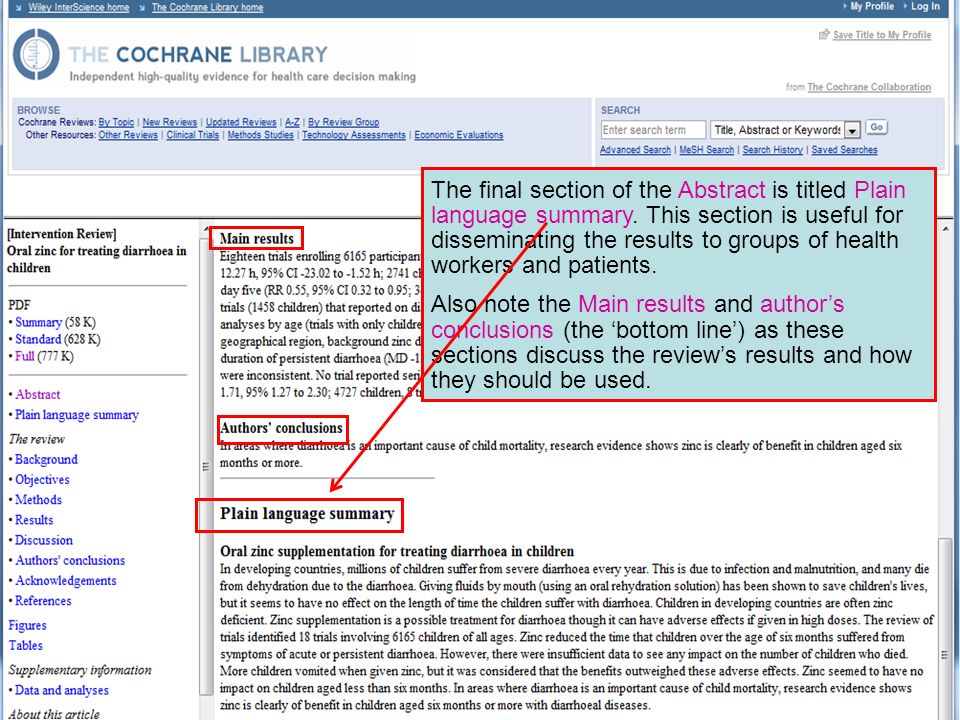This screenshot has height=720, width=960.
Task: Open My Profile in top bar
Action: (871, 6)
